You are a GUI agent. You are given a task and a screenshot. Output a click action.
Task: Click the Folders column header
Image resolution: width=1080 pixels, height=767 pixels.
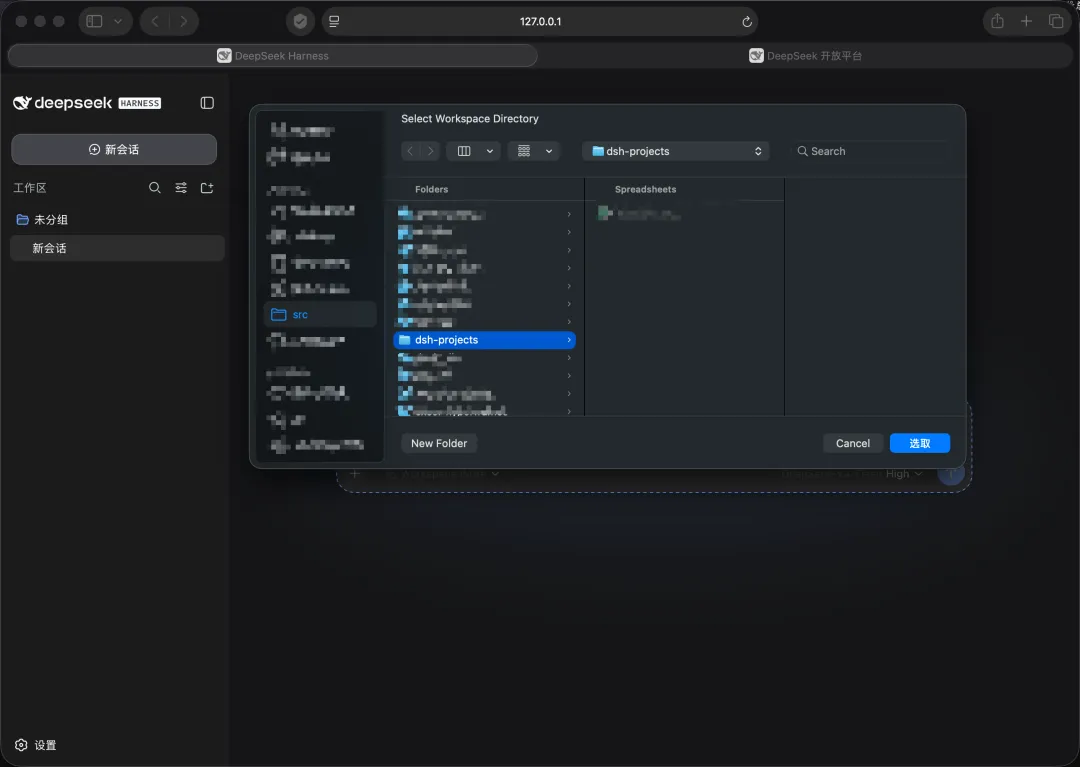coord(431,189)
